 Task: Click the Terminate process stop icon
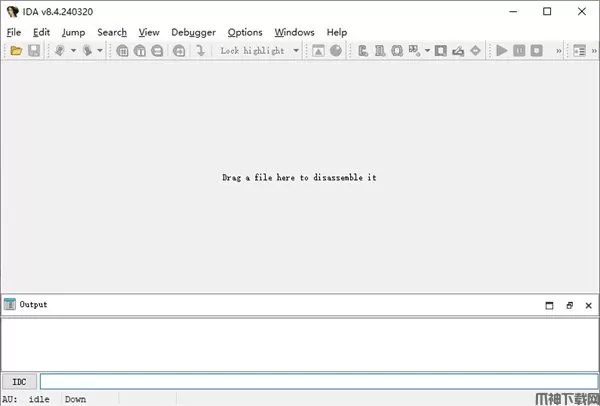coord(536,51)
